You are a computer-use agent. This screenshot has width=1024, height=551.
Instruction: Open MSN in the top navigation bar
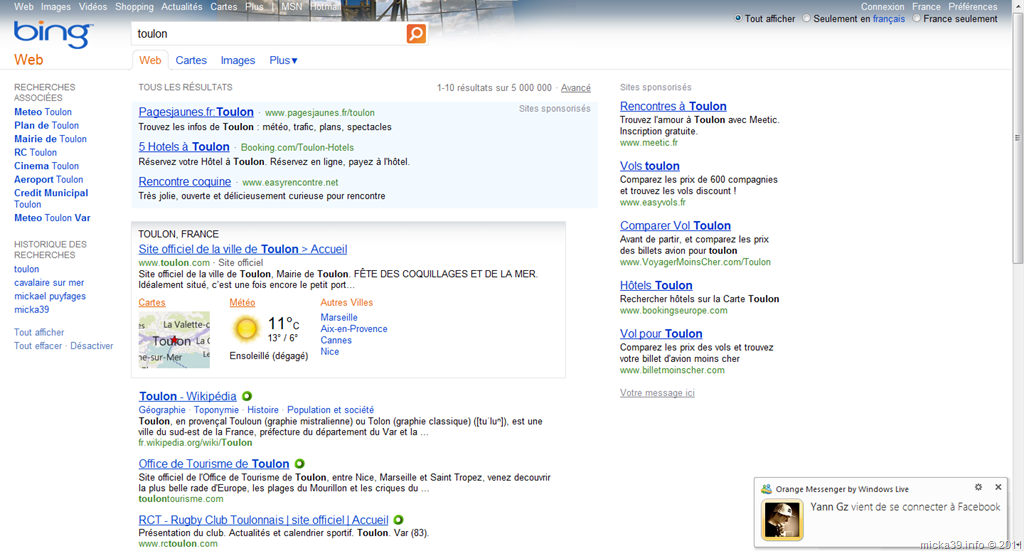[291, 7]
